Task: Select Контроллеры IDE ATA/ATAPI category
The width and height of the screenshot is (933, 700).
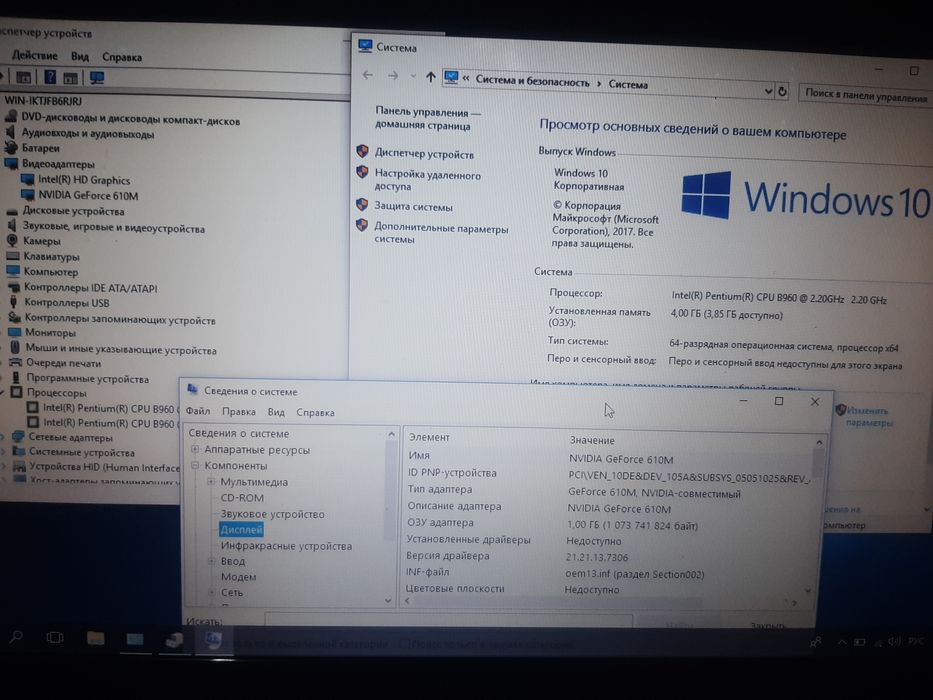Action: 90,288
